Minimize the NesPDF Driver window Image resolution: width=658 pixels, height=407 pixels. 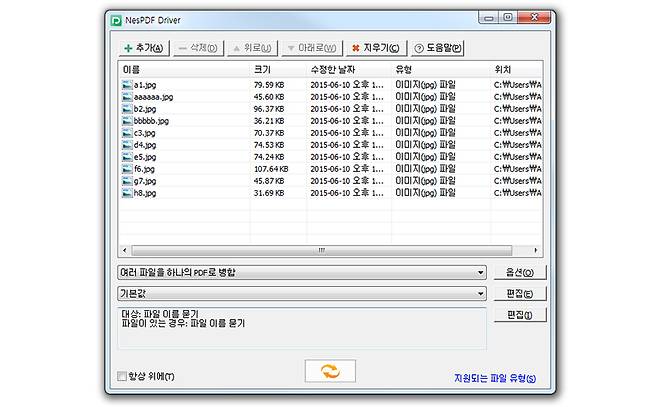(488, 18)
